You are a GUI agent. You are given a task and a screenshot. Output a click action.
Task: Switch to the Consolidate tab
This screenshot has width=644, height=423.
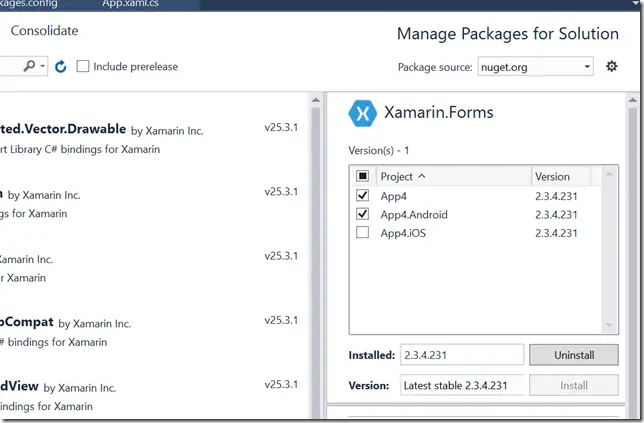click(x=44, y=31)
